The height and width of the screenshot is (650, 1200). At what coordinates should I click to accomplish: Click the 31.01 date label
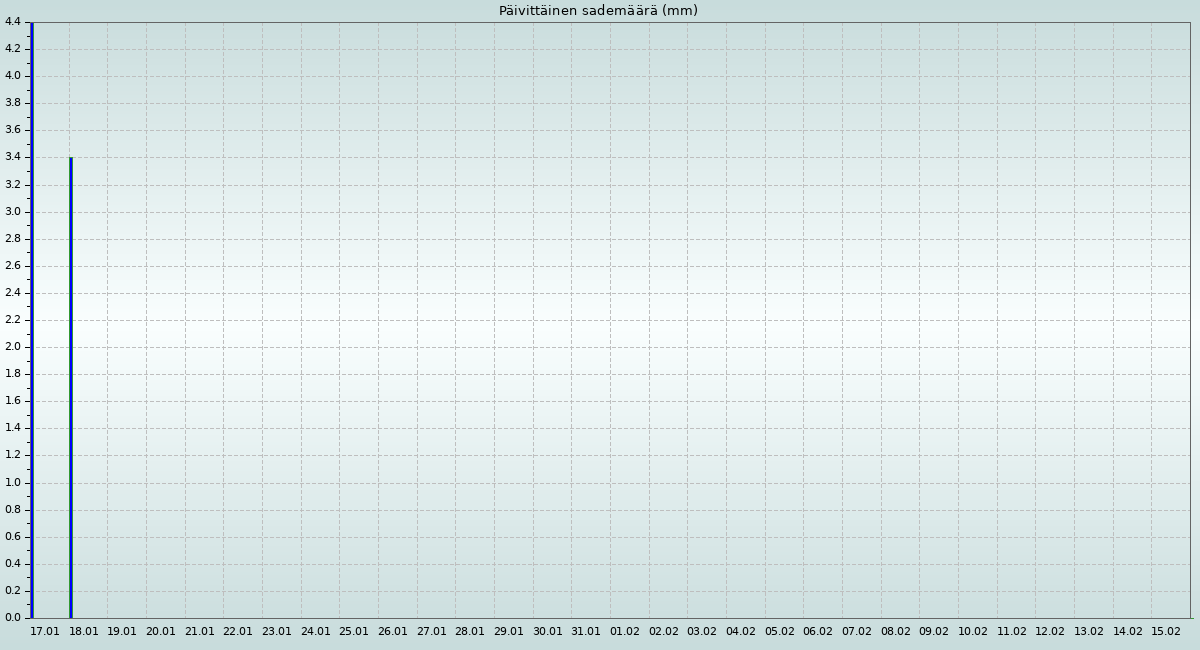[x=586, y=632]
